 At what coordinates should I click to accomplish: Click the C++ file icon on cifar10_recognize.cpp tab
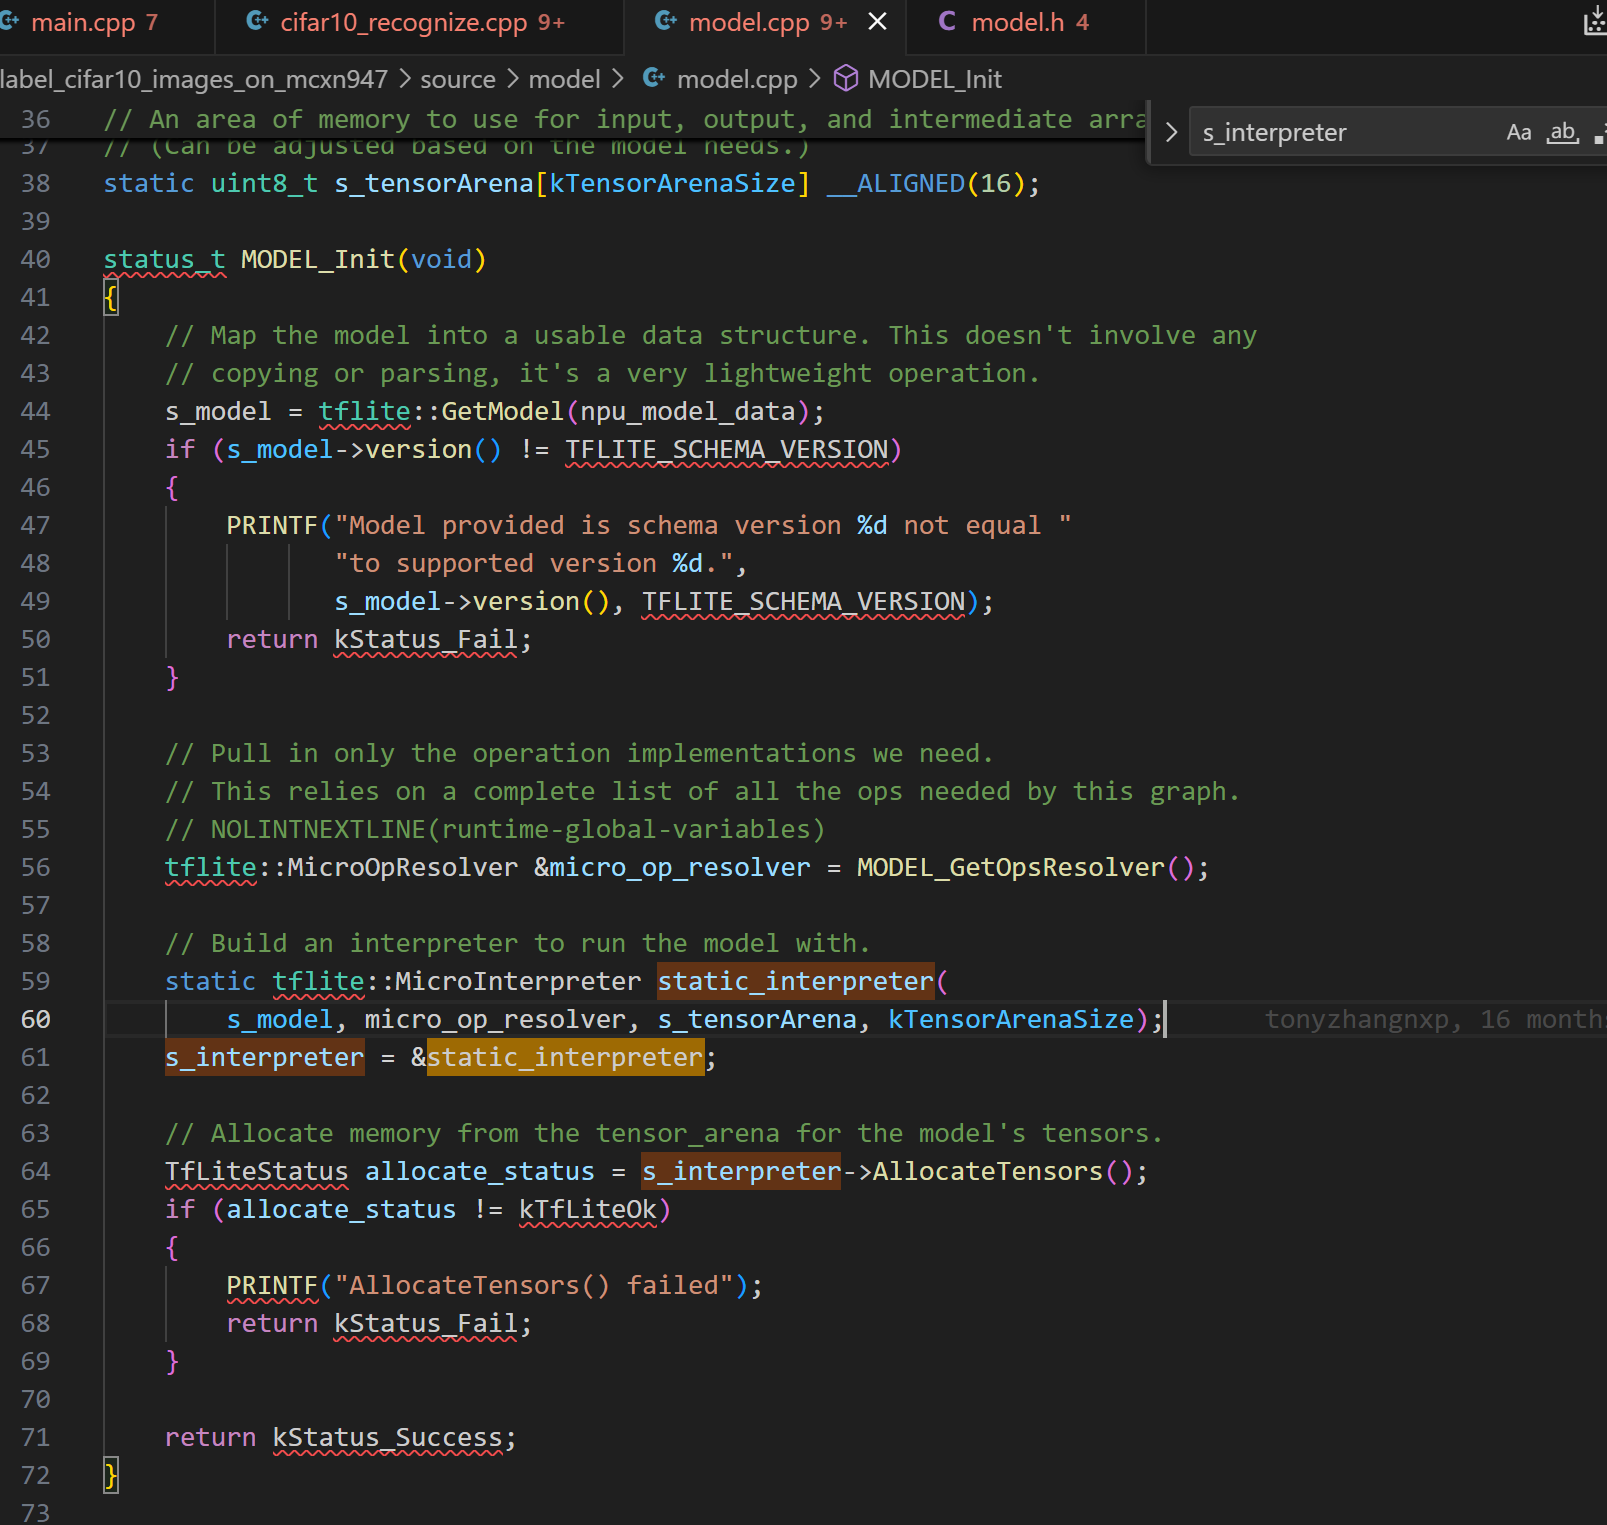pyautogui.click(x=257, y=21)
